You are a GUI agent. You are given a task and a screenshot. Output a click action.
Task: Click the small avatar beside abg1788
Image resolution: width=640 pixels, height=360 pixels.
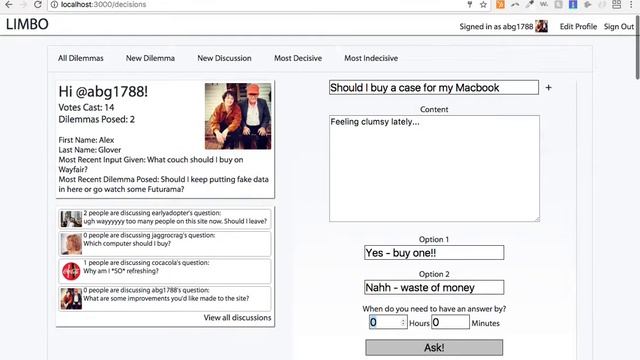pos(541,26)
